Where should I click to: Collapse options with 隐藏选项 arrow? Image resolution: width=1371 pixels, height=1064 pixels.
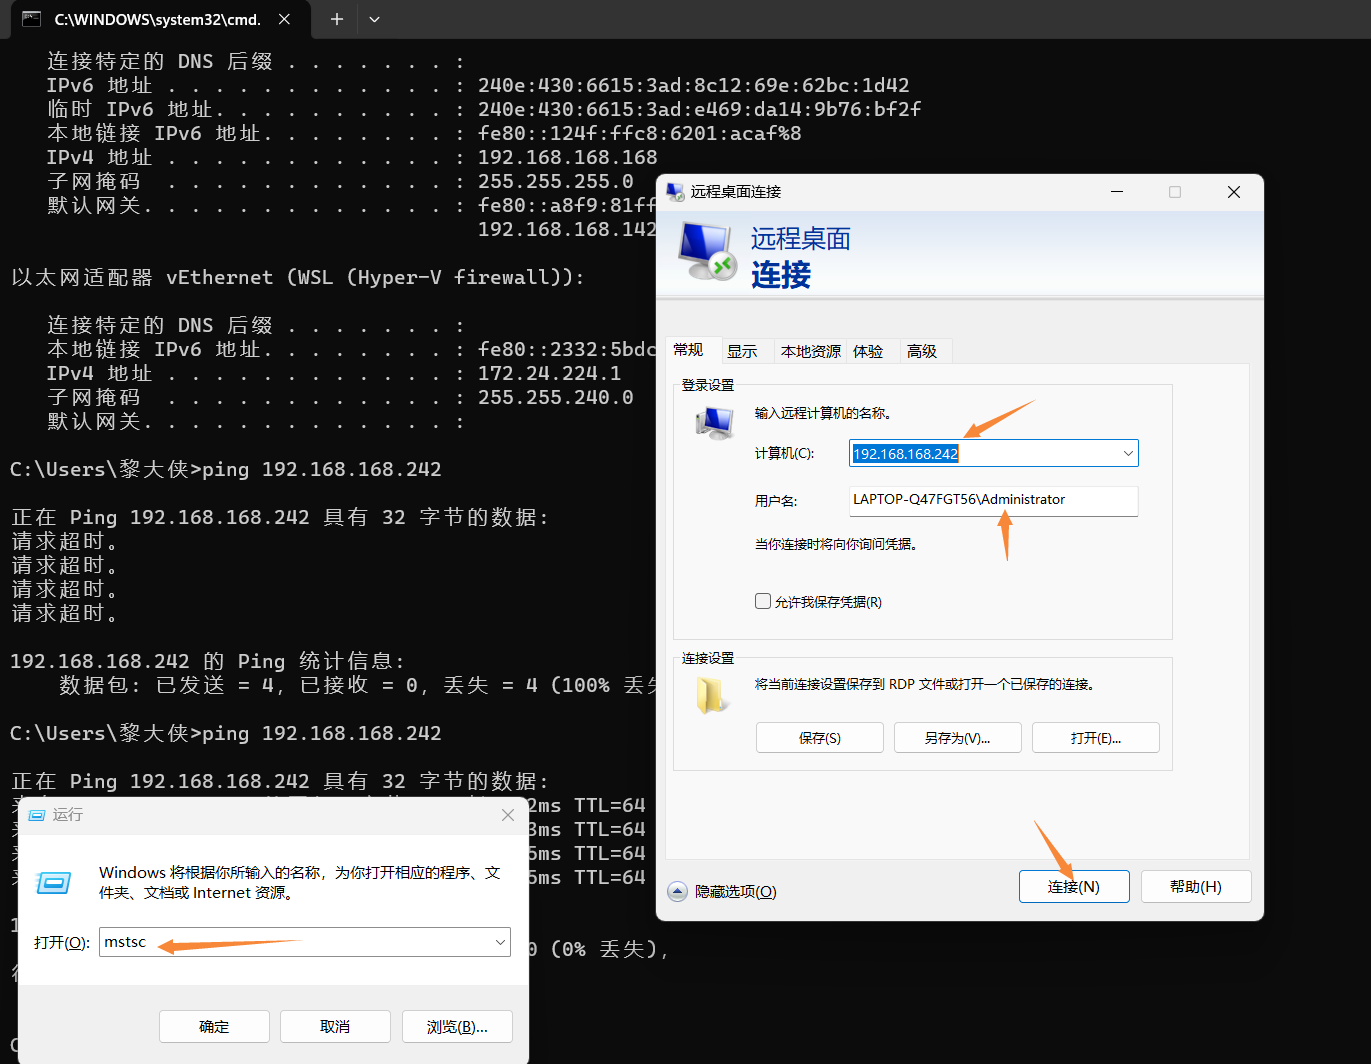click(x=677, y=891)
